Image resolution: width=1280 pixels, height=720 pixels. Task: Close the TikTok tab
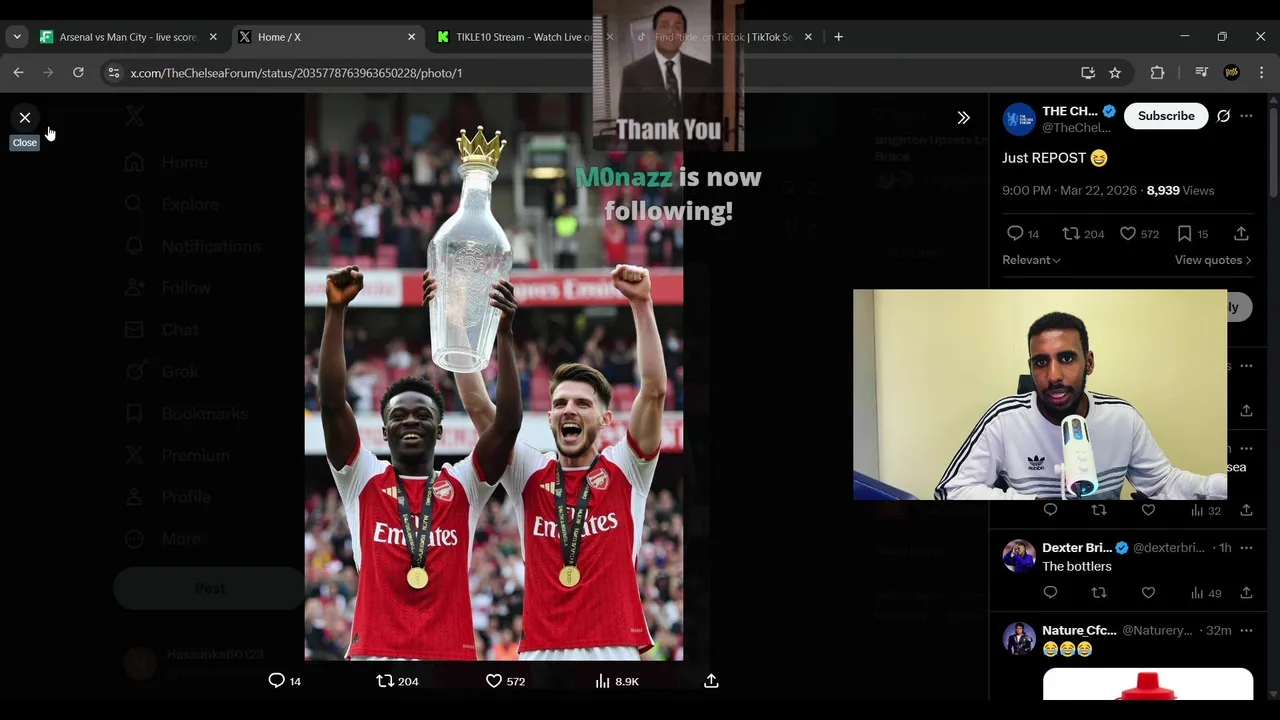pos(808,37)
